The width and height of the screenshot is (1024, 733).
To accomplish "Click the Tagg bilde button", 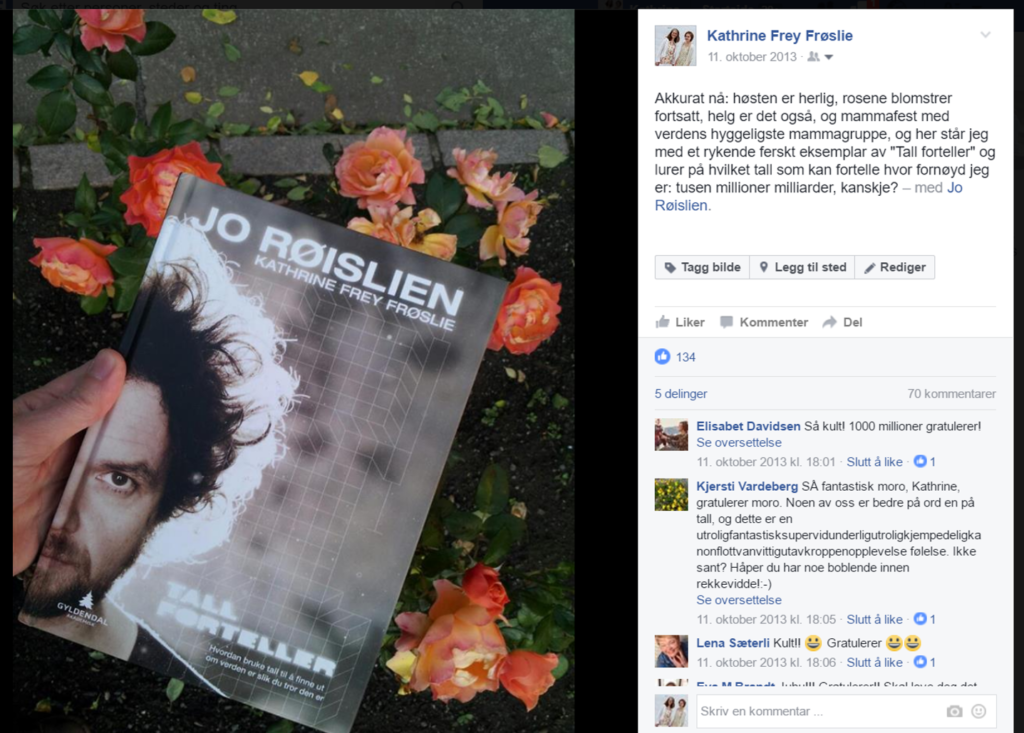I will [x=702, y=267].
